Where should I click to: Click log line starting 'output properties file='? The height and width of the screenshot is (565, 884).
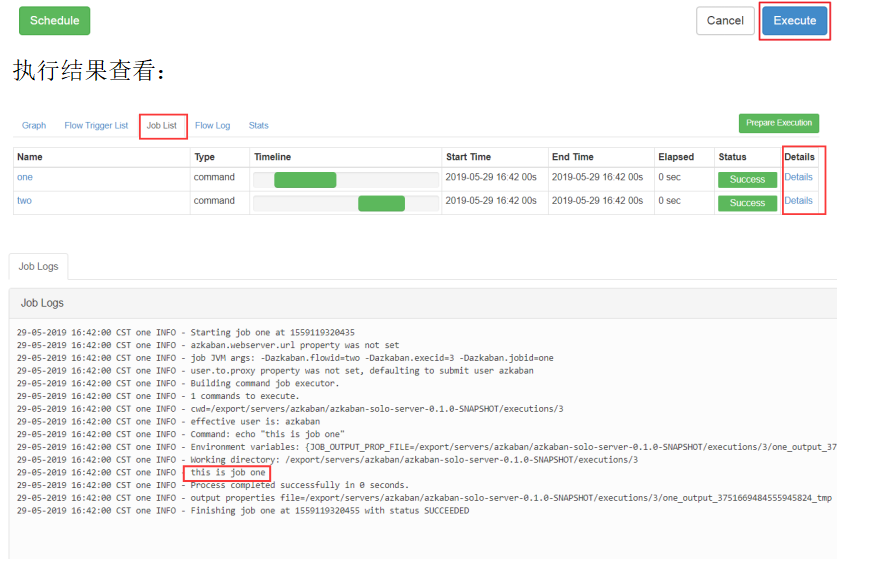tap(425, 498)
